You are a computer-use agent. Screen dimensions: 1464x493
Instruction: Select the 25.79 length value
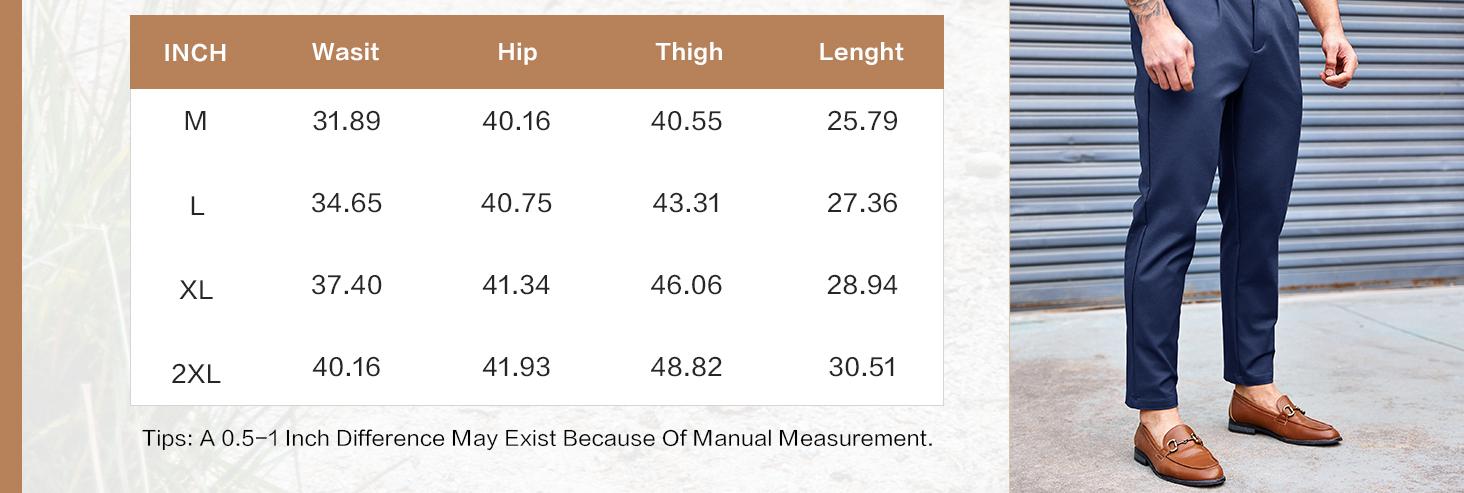(x=862, y=122)
